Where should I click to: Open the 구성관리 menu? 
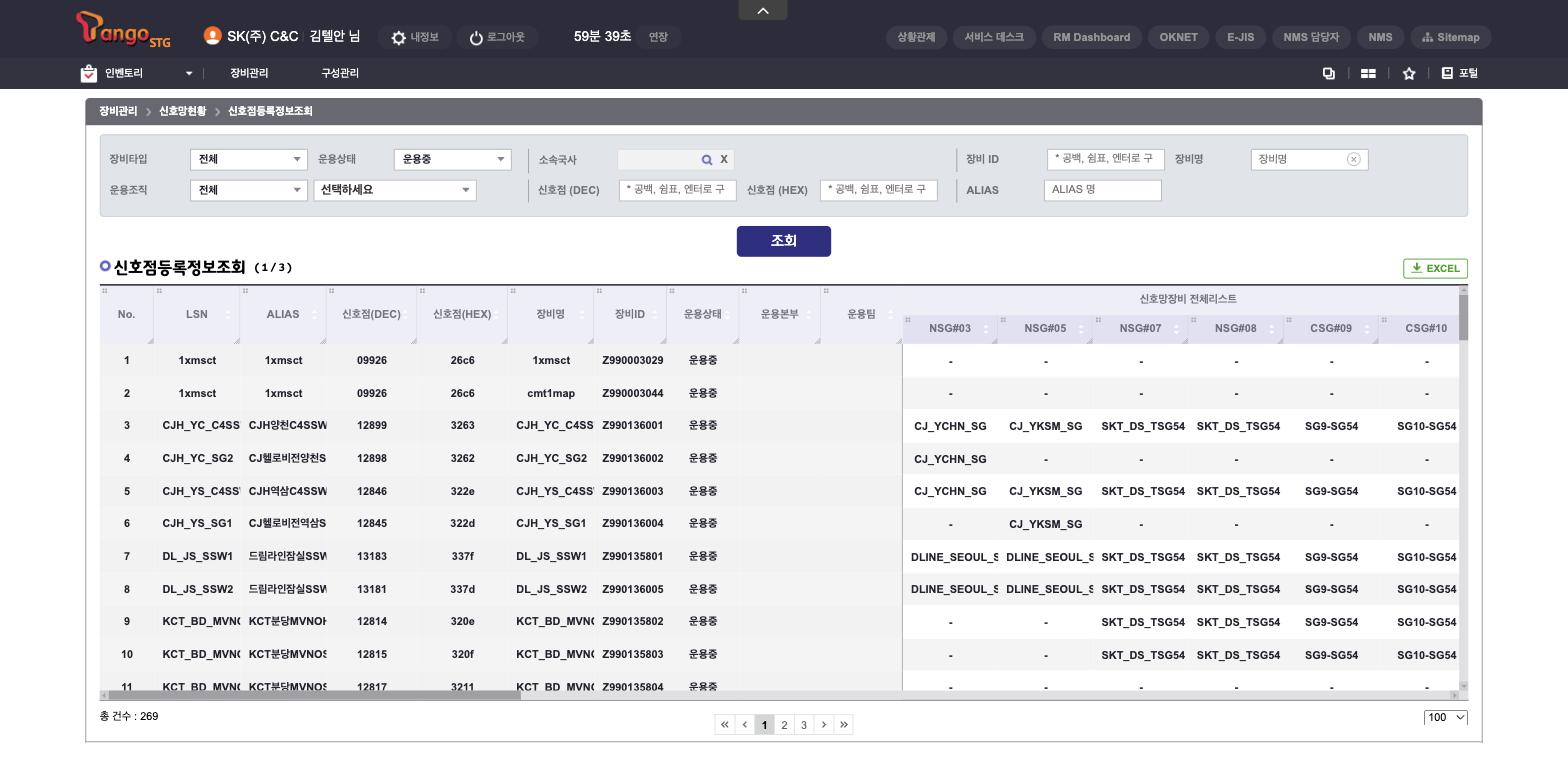[x=340, y=73]
